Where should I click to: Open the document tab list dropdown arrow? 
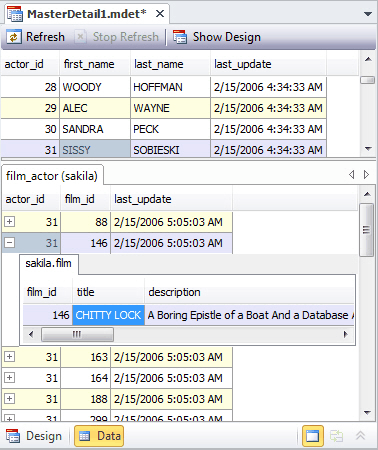click(x=368, y=14)
